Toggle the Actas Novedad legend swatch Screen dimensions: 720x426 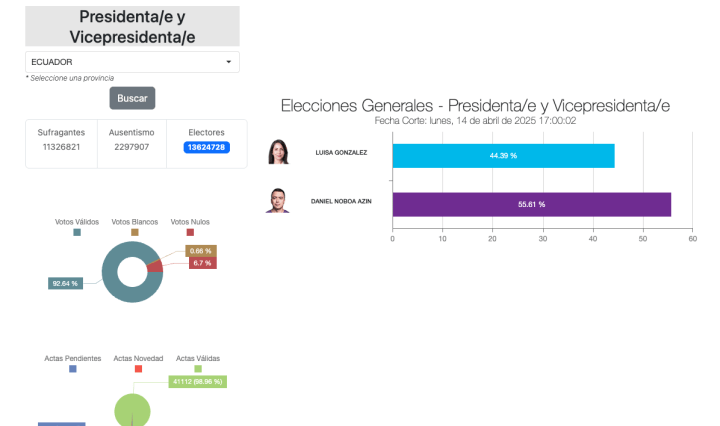137,368
